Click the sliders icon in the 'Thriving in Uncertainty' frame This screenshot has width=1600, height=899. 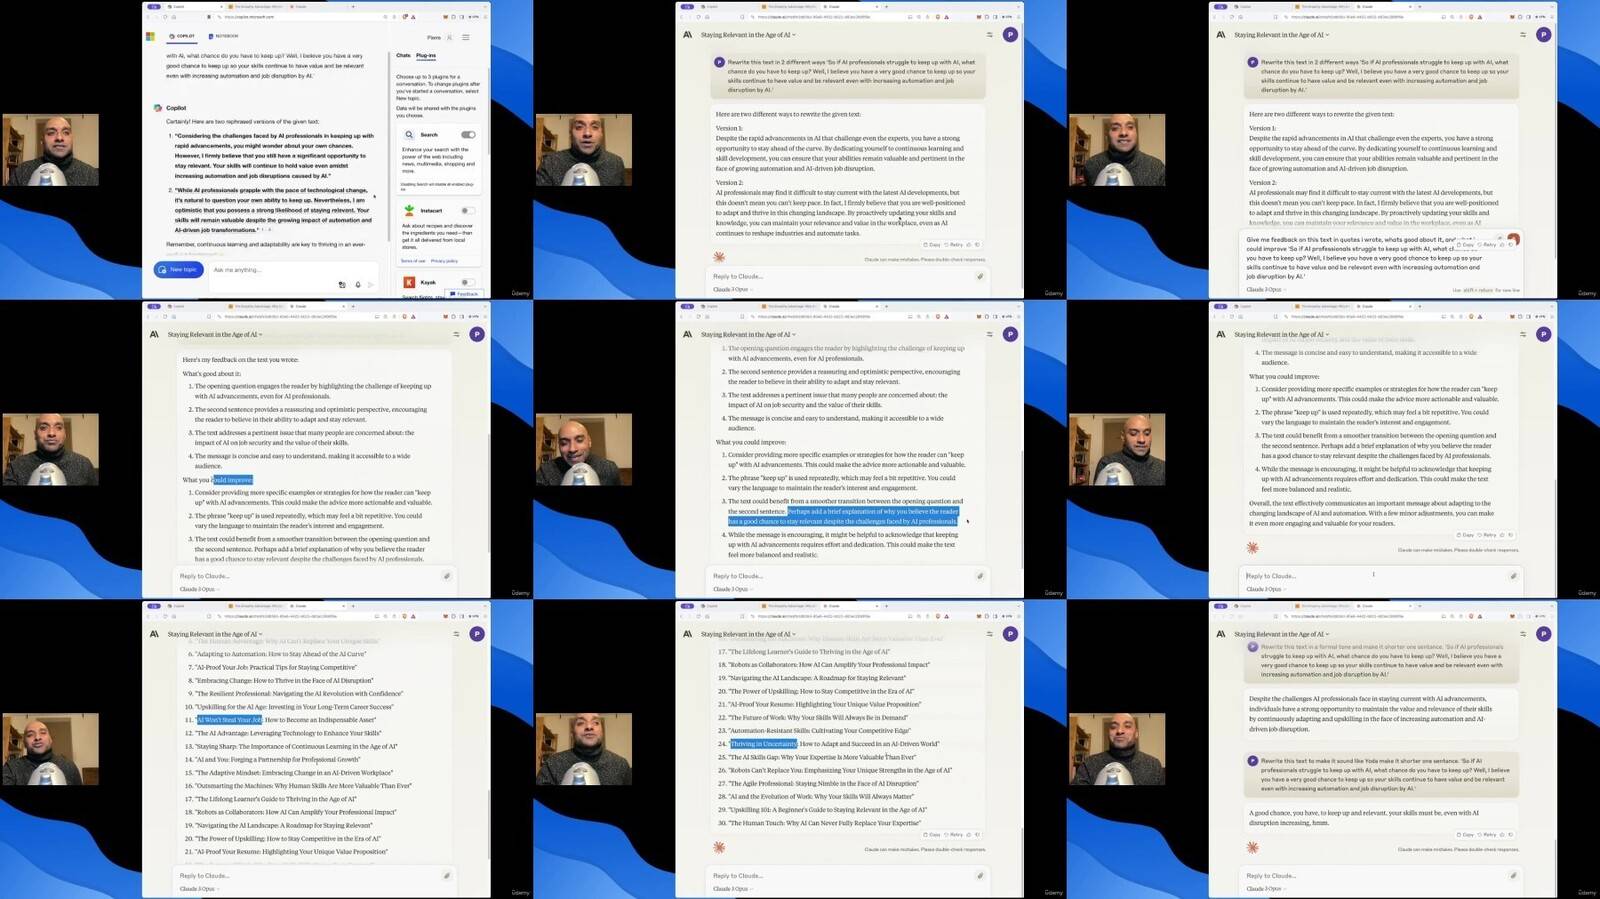pos(990,634)
